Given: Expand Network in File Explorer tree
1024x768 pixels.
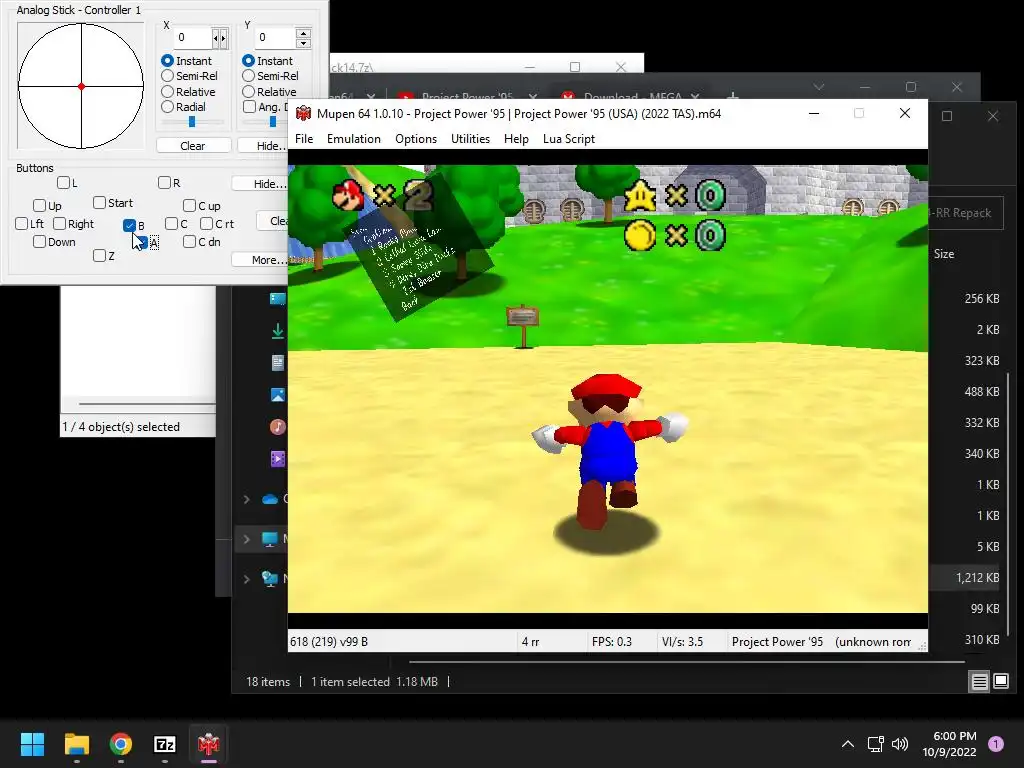Looking at the screenshot, I should (x=247, y=579).
